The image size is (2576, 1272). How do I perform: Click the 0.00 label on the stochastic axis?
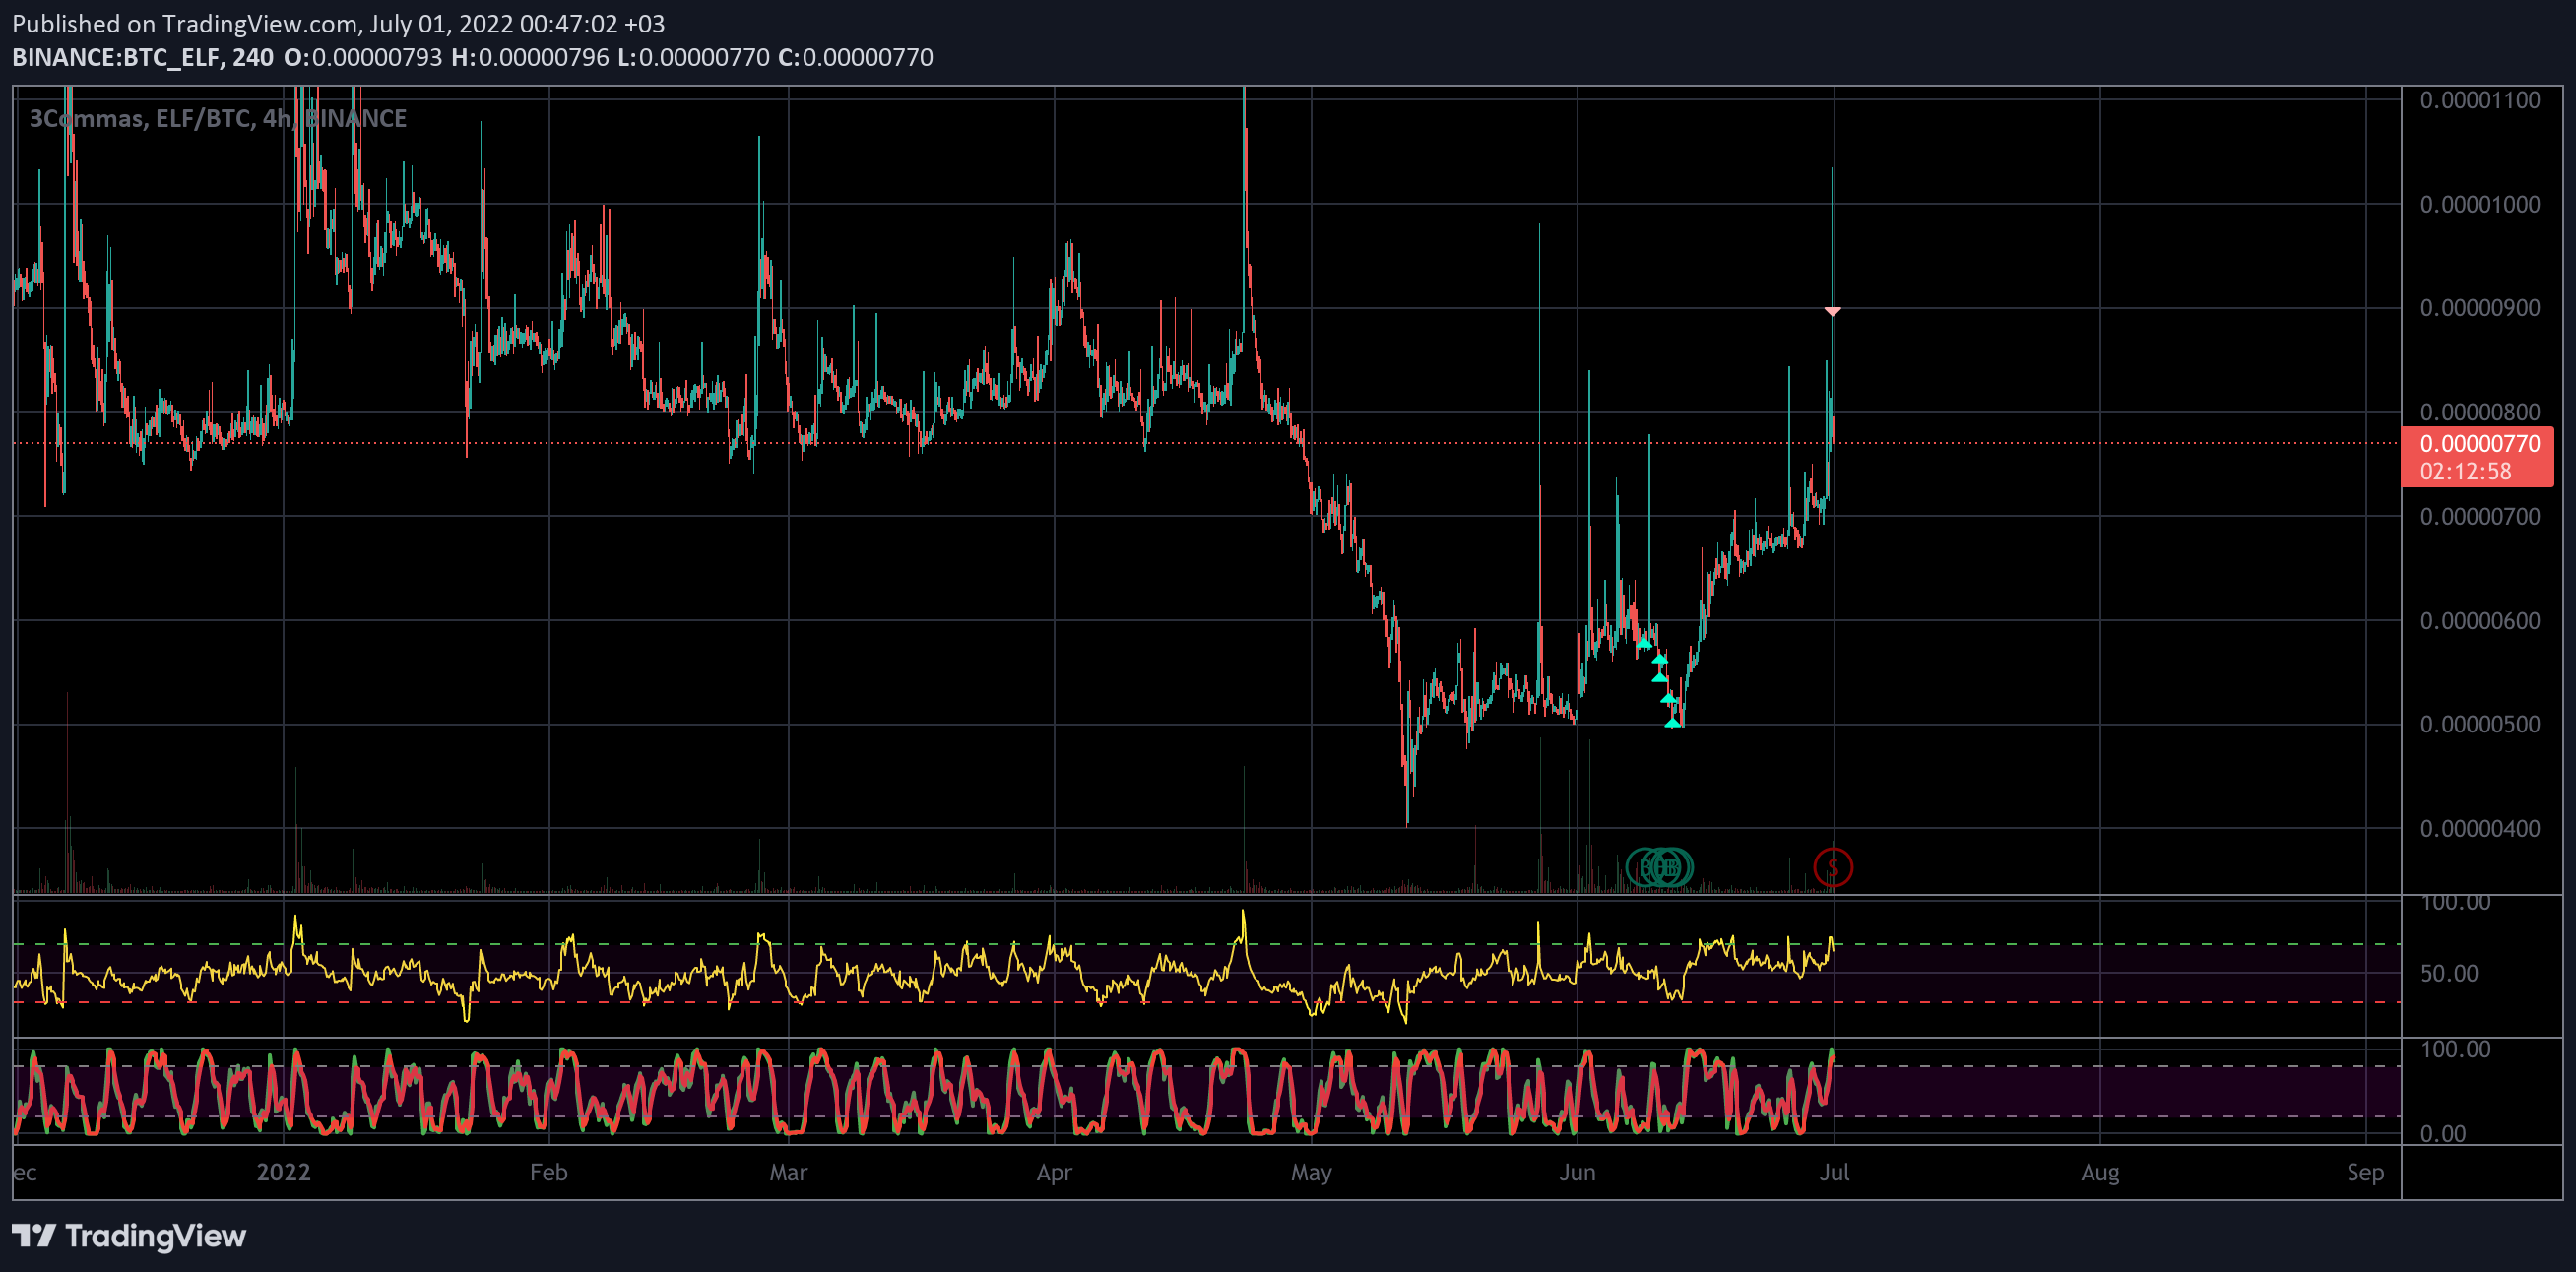click(x=2443, y=1134)
